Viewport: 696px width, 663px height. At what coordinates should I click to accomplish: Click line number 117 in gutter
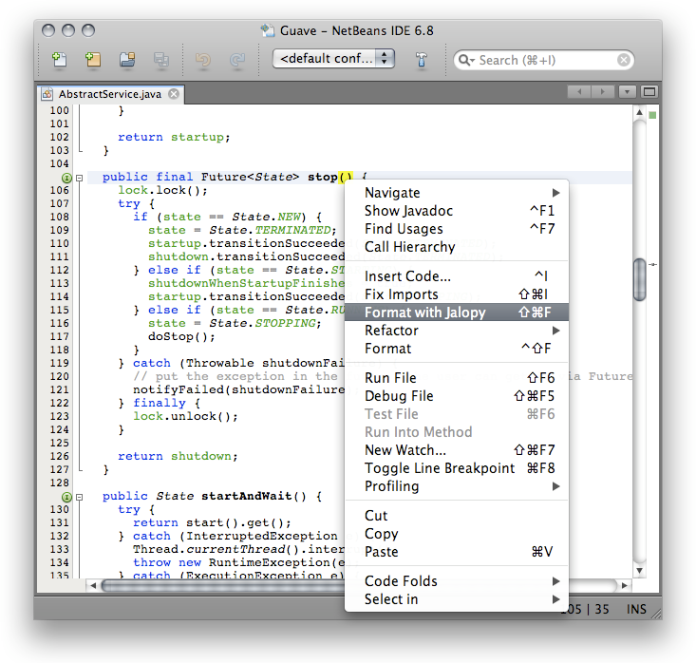pos(59,336)
